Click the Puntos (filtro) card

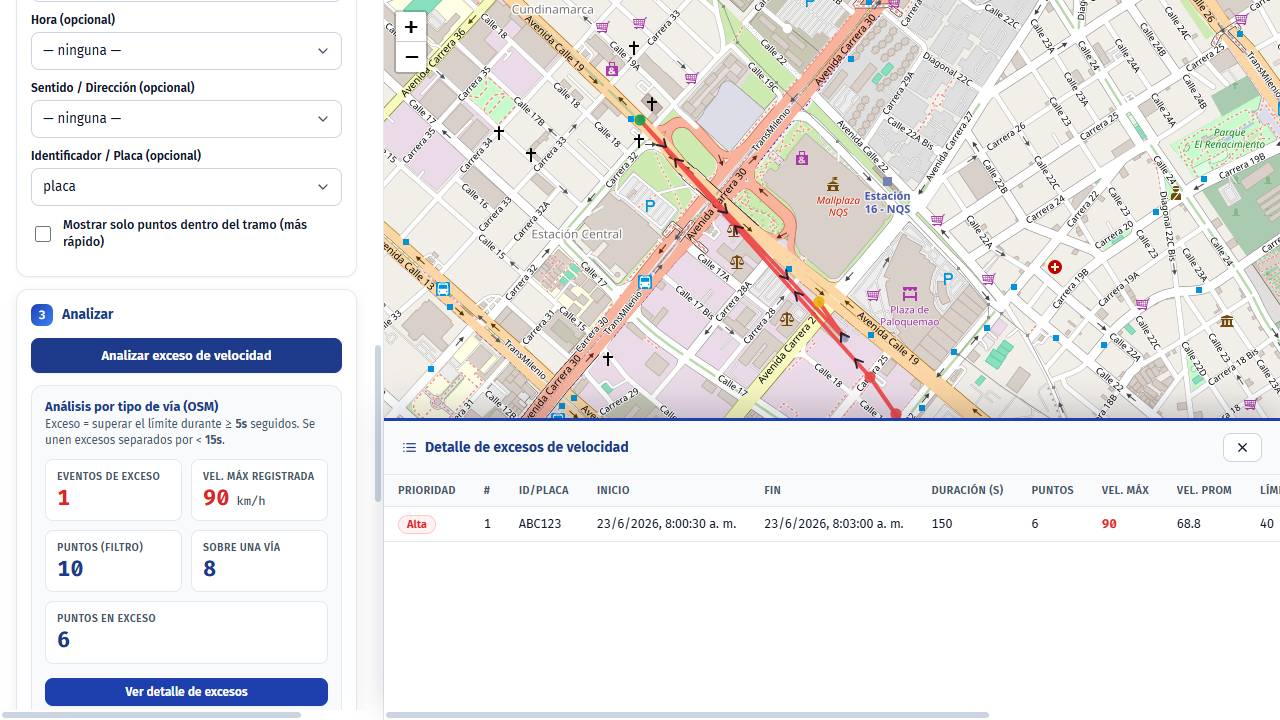tap(113, 561)
